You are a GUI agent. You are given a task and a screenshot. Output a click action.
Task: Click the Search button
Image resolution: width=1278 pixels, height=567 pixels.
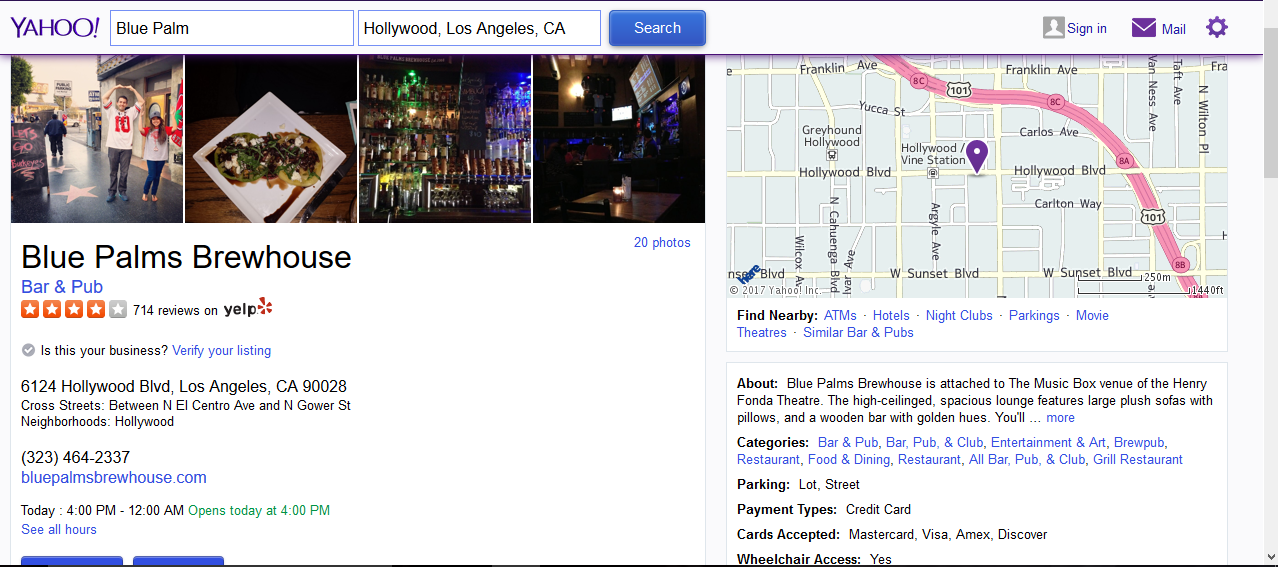(x=657, y=28)
